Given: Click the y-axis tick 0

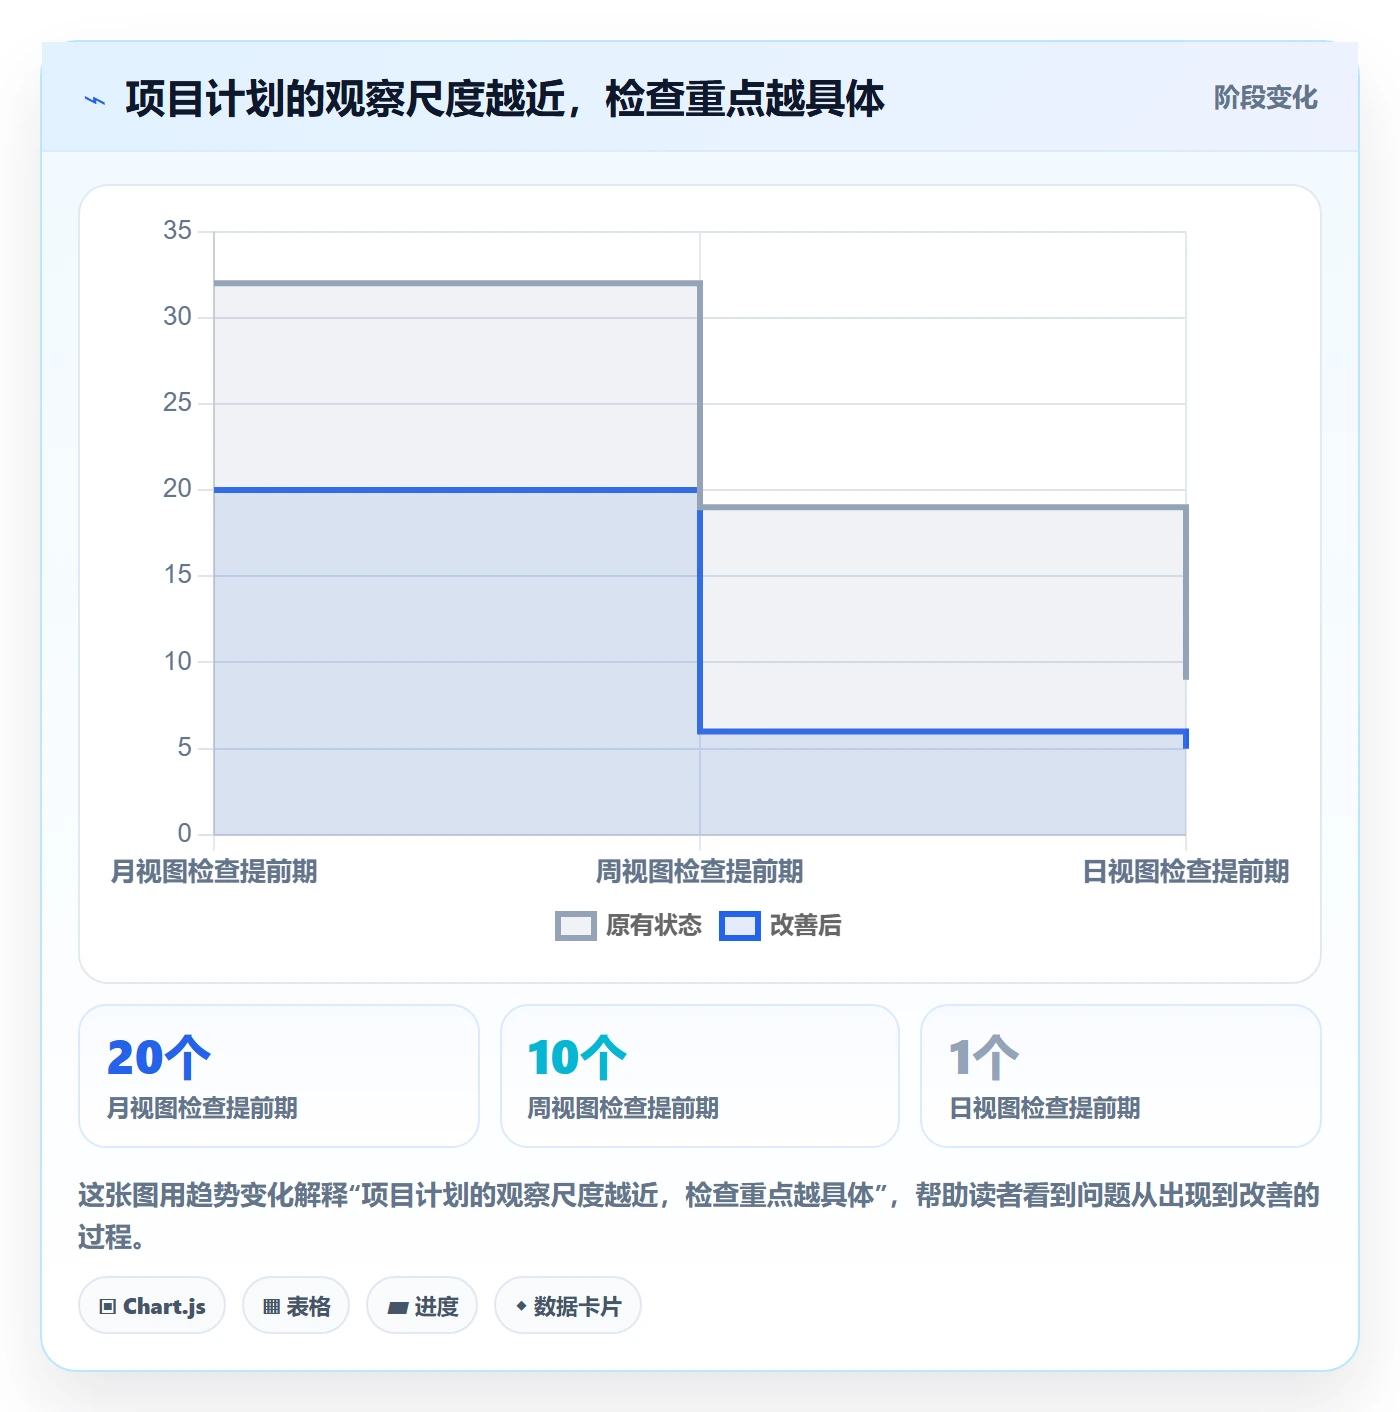Looking at the screenshot, I should (x=184, y=834).
